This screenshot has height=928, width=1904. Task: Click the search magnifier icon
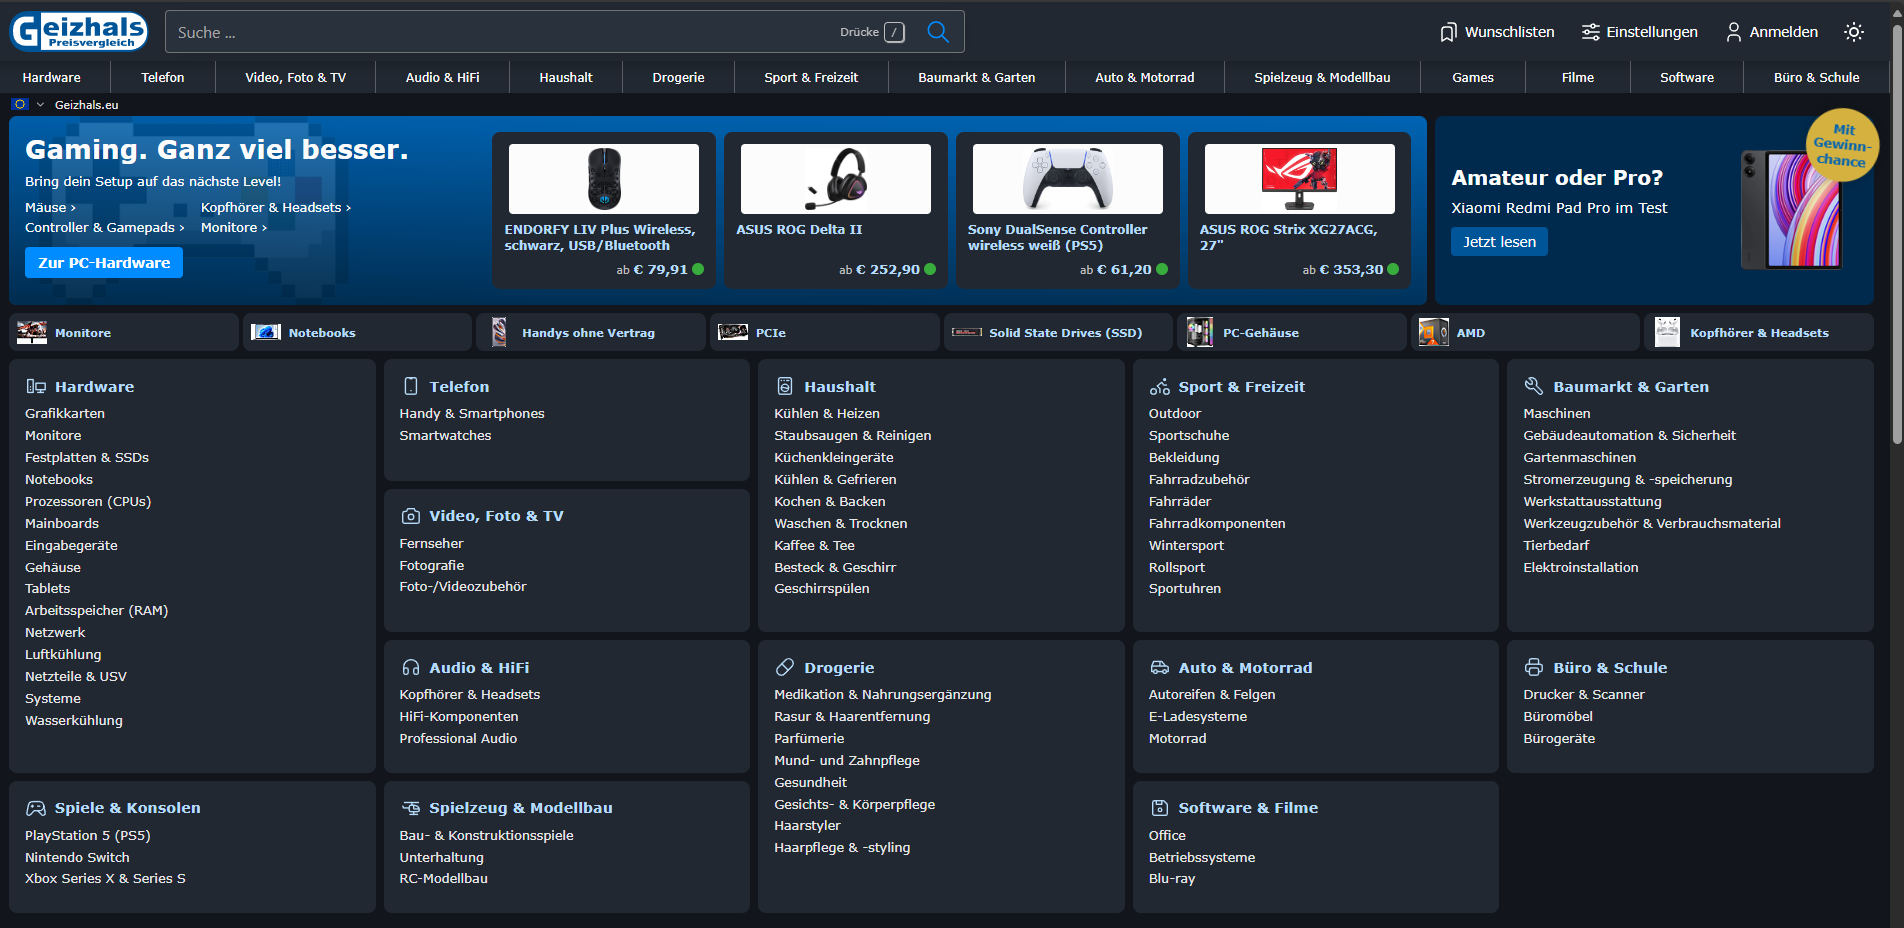click(x=937, y=32)
